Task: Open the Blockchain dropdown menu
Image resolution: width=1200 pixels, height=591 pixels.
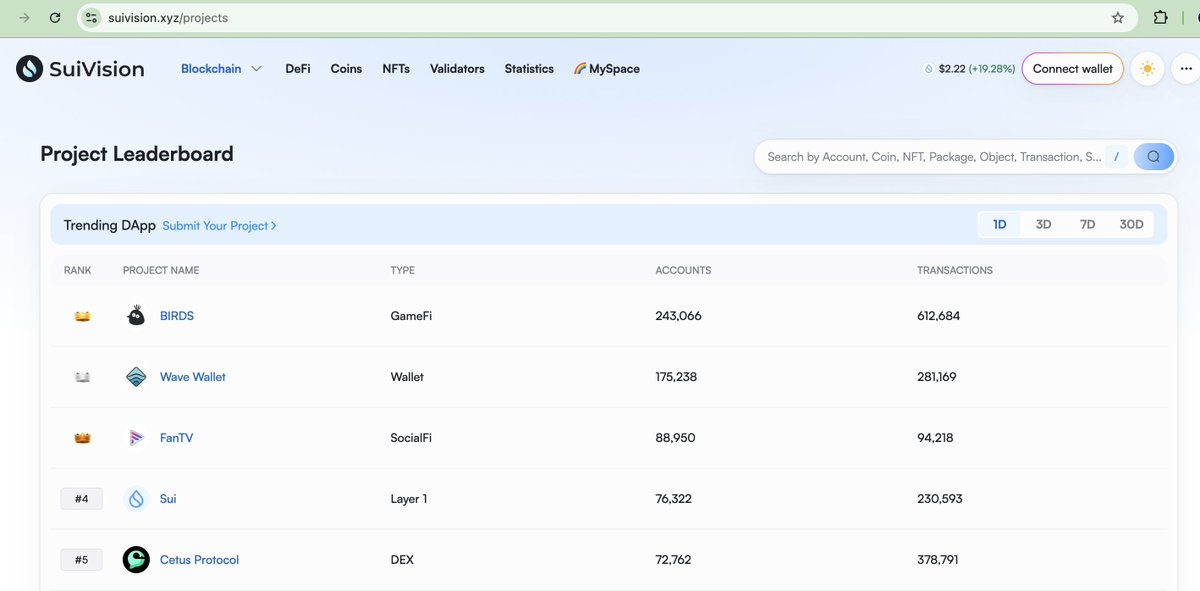Action: pos(220,68)
